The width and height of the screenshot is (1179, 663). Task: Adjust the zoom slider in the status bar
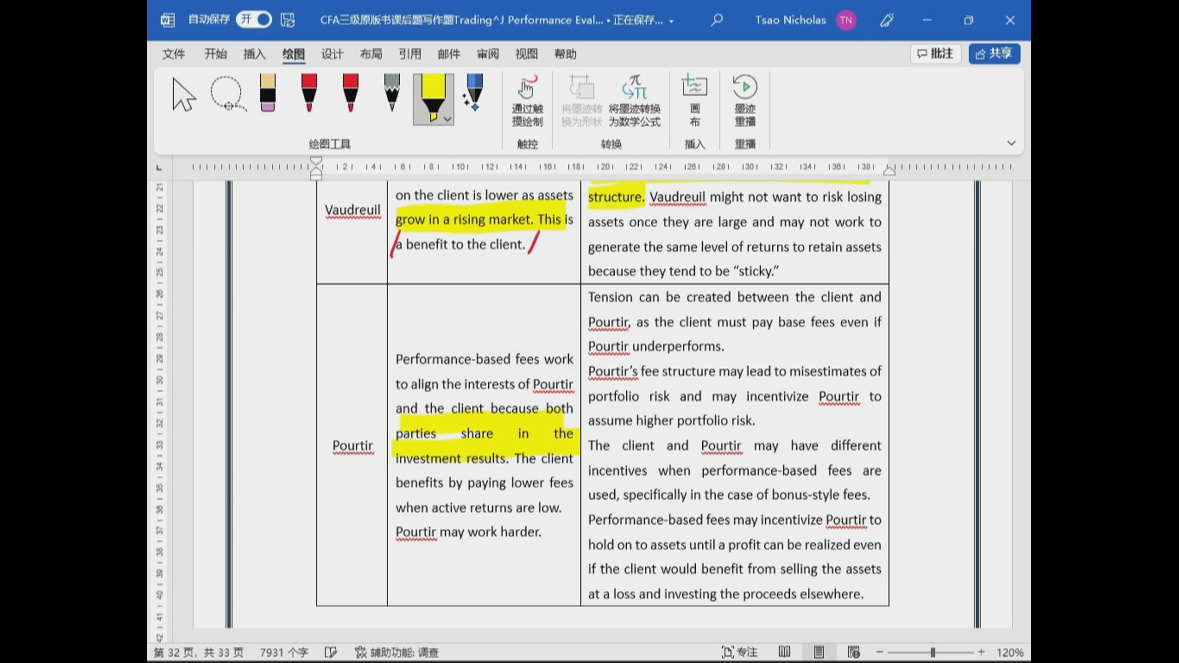[x=932, y=652]
